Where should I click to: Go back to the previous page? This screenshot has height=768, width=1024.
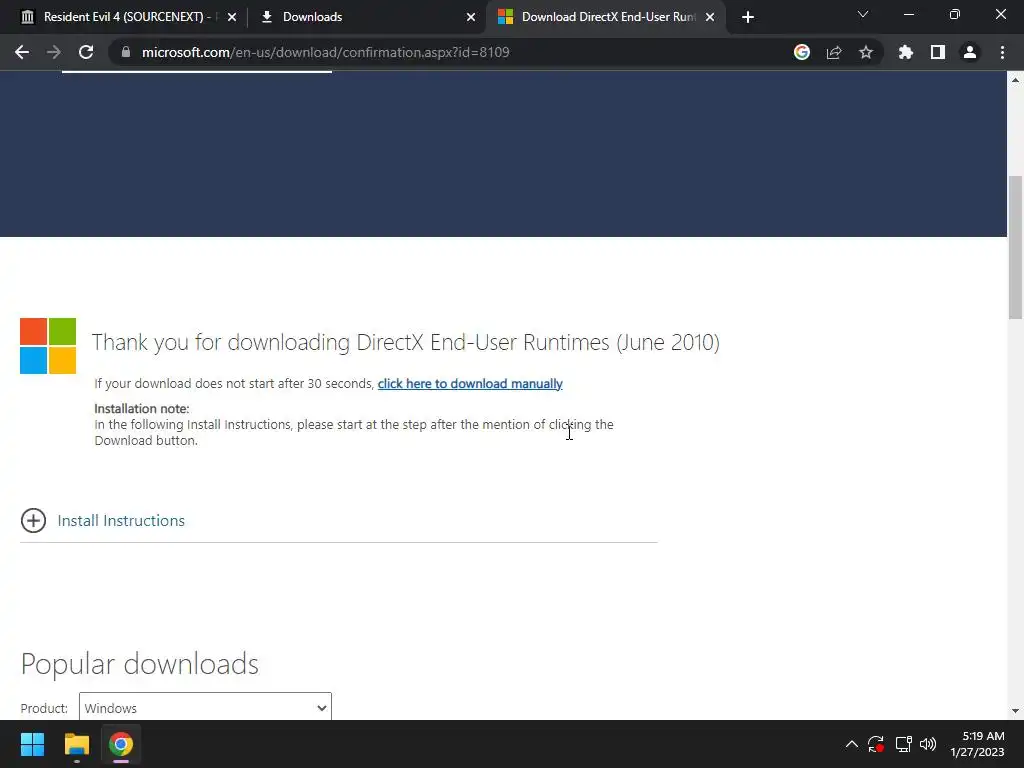coord(22,52)
